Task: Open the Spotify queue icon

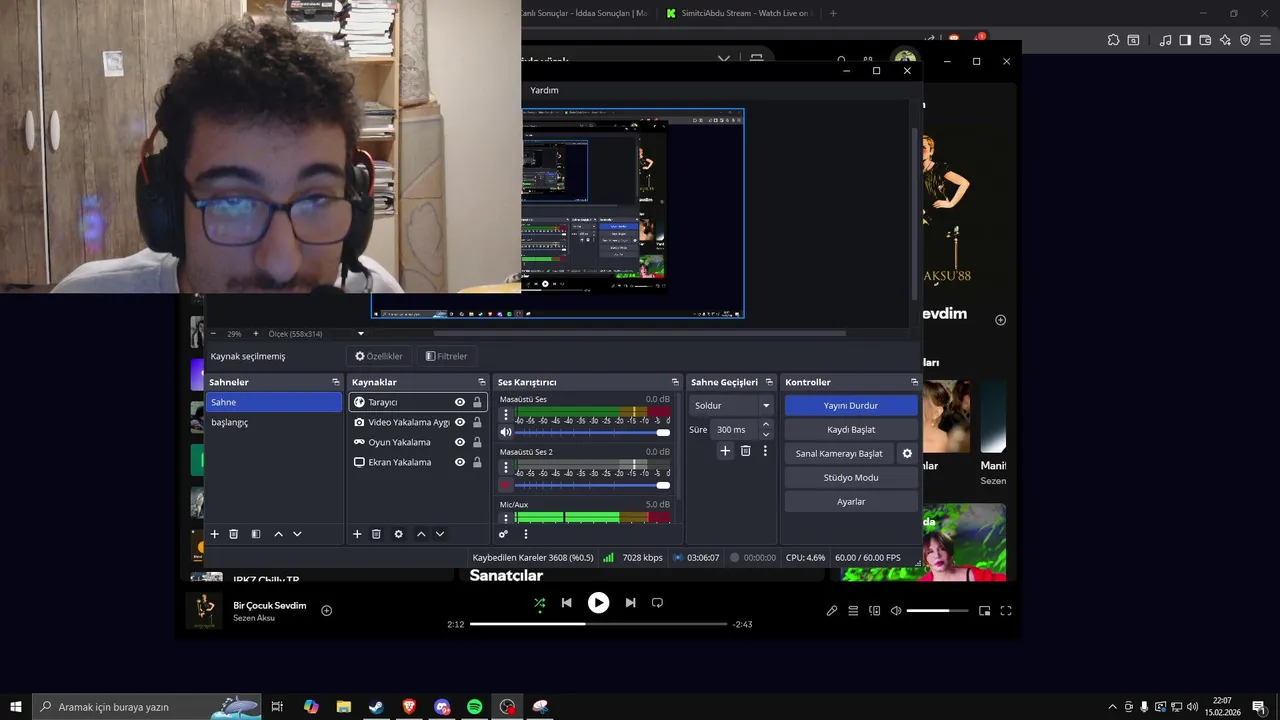Action: 853,611
